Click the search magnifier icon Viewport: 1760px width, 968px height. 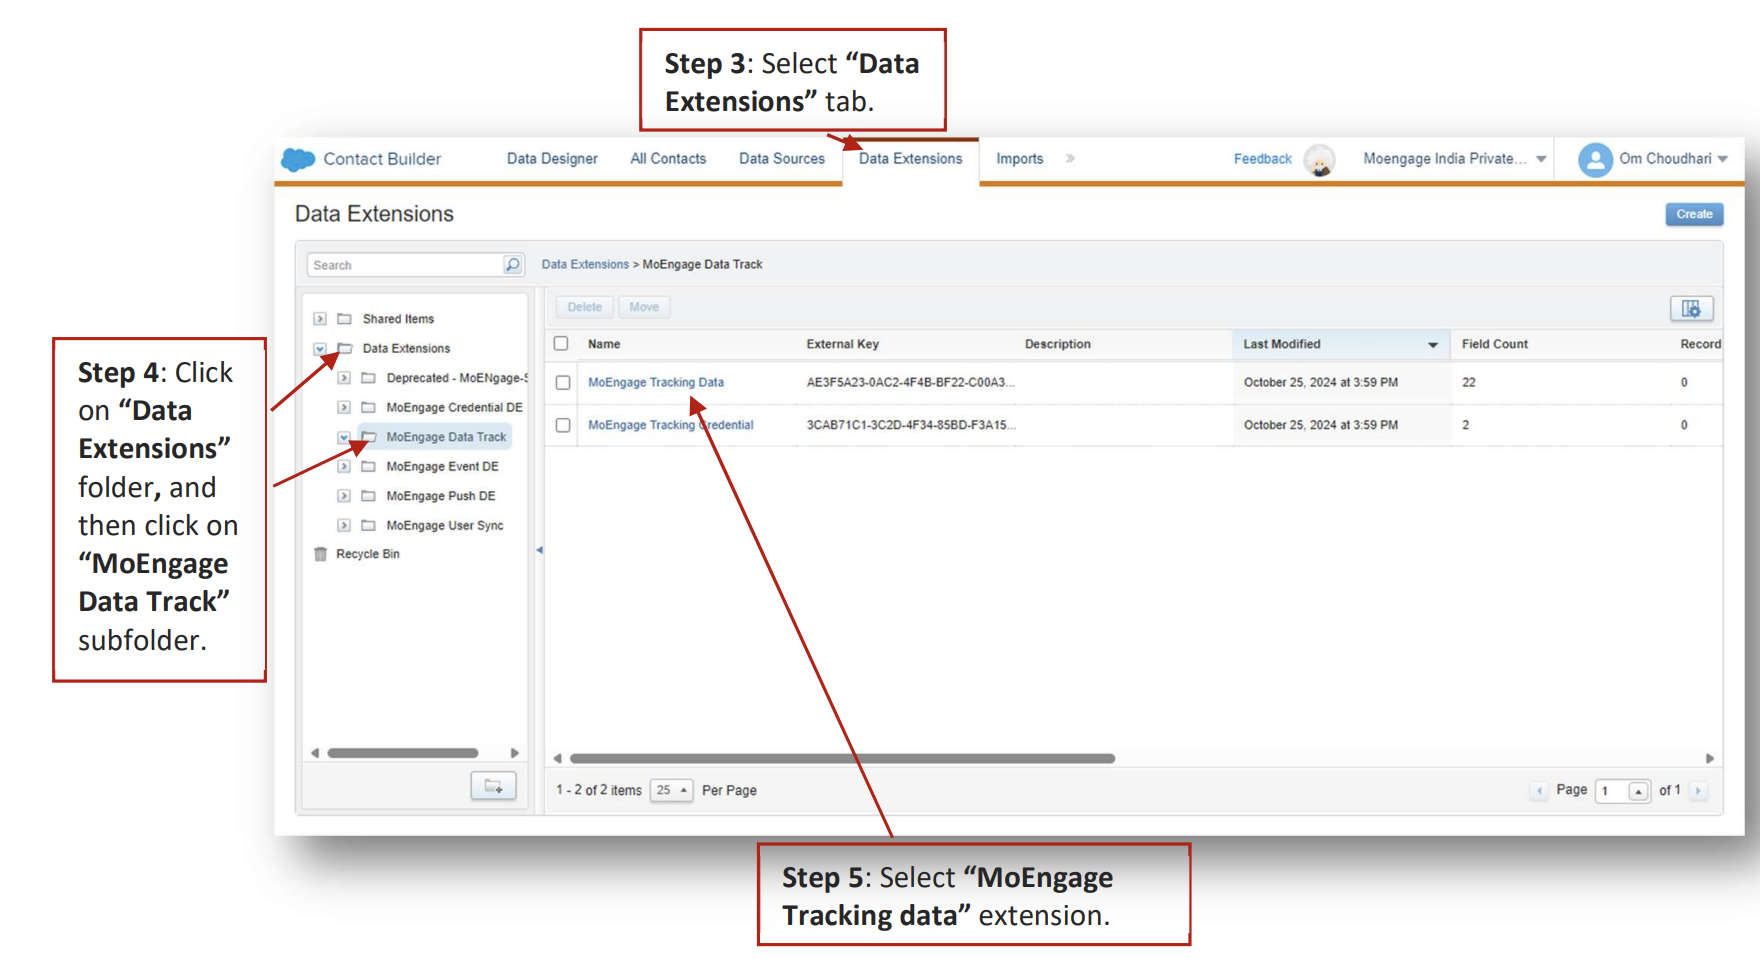click(512, 265)
